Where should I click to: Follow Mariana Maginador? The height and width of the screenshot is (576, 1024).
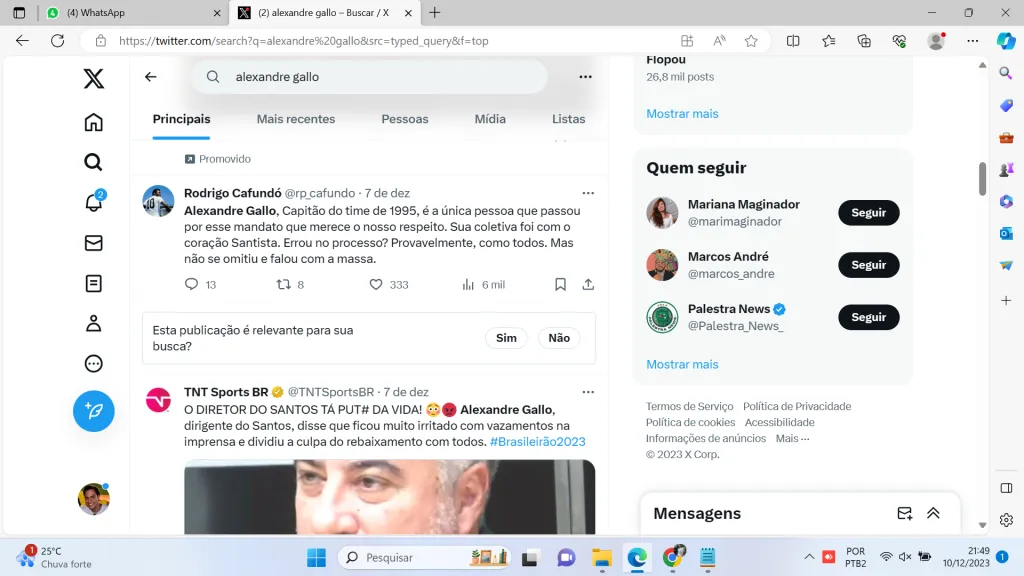(x=868, y=213)
